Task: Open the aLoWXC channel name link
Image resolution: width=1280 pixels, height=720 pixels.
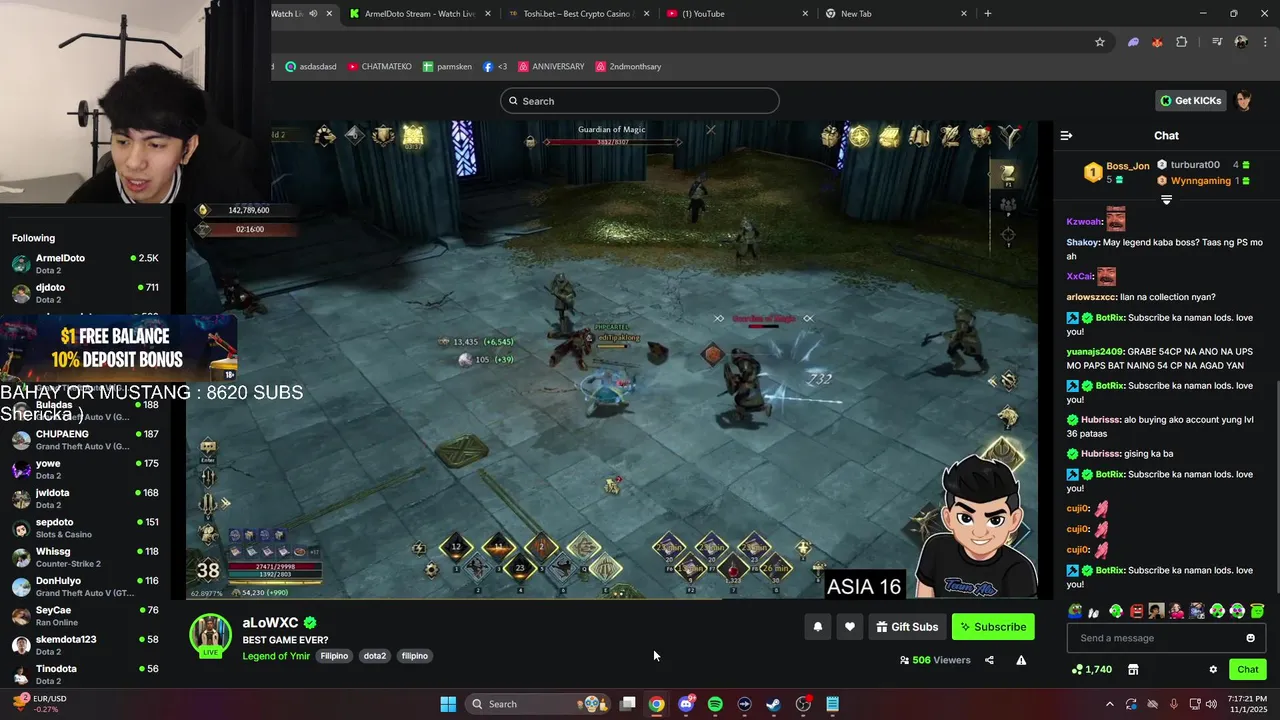Action: pos(270,623)
